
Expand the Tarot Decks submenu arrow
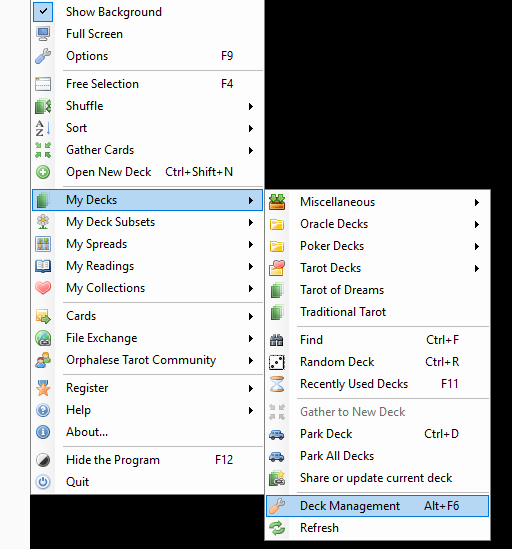(477, 269)
